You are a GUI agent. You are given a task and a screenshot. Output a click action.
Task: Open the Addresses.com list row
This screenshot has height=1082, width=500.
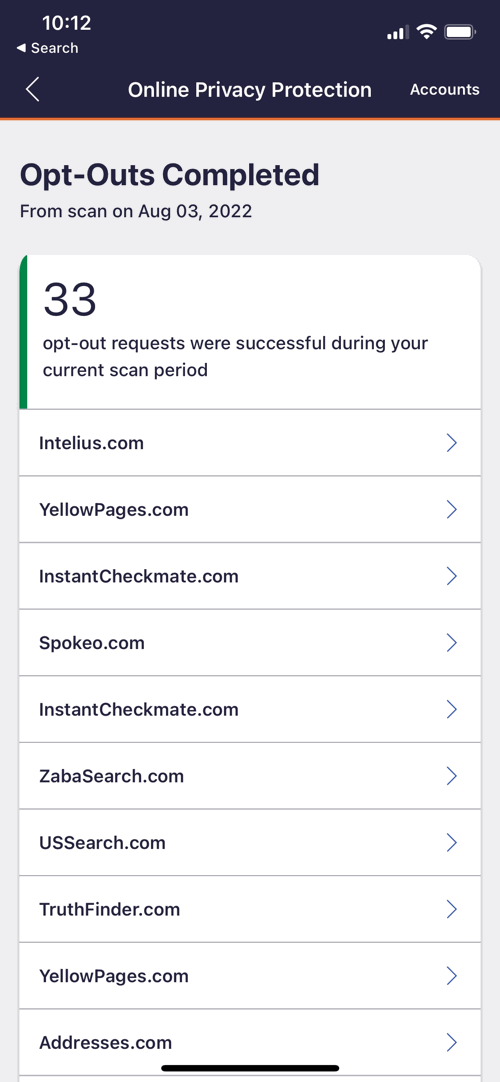tap(250, 1042)
